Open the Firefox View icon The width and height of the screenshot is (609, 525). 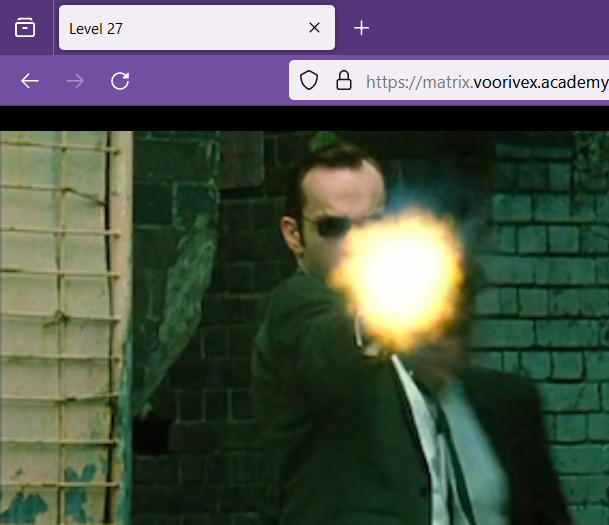tap(25, 28)
